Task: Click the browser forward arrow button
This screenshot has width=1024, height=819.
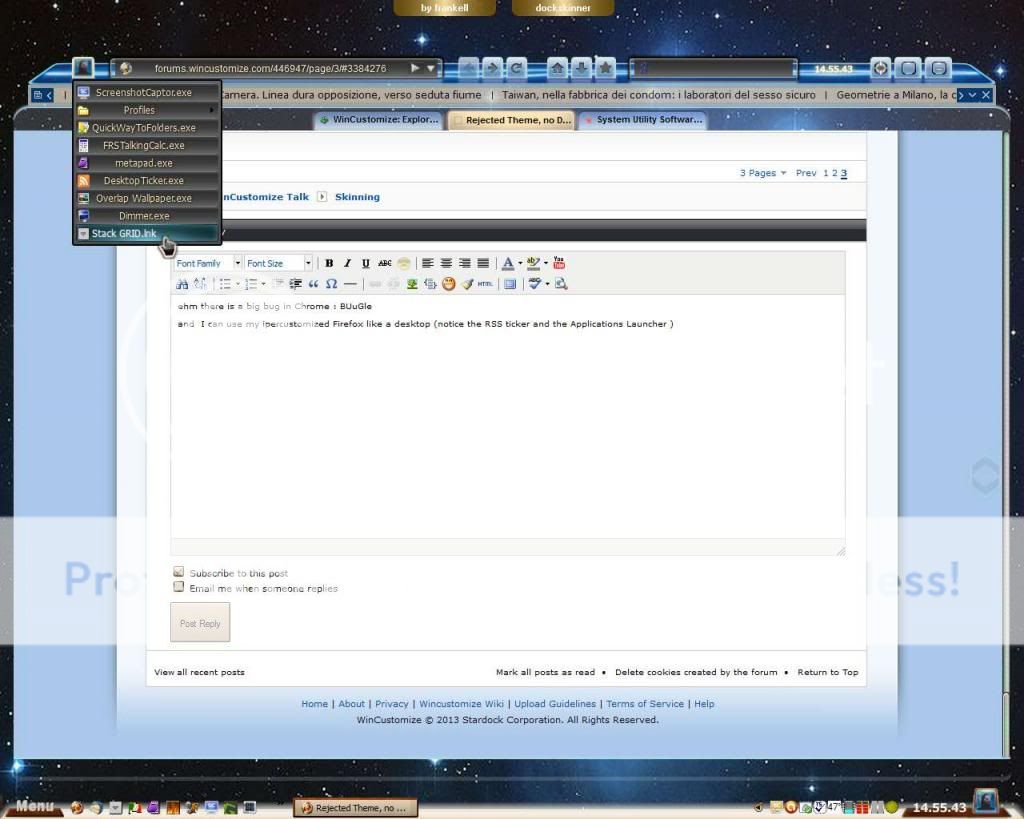Action: 492,68
